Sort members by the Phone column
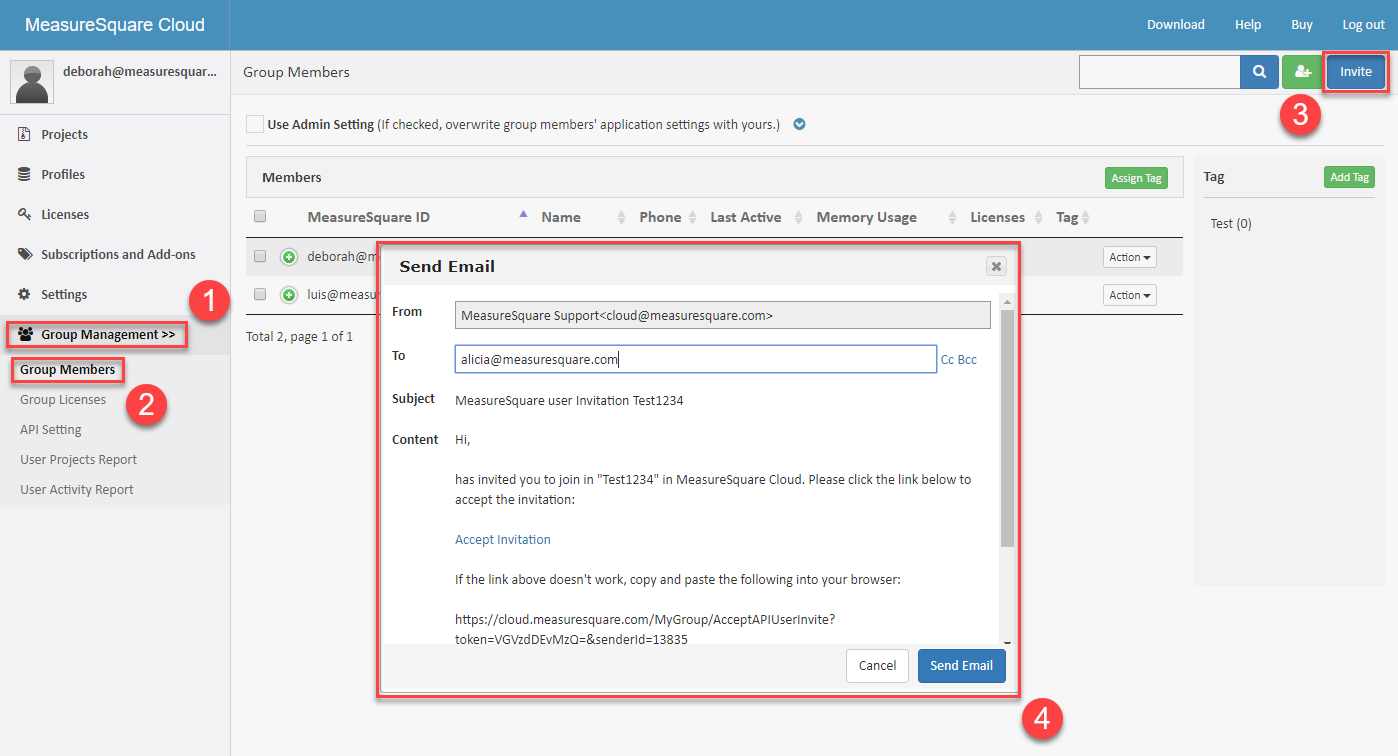The image size is (1398, 756). 660,217
